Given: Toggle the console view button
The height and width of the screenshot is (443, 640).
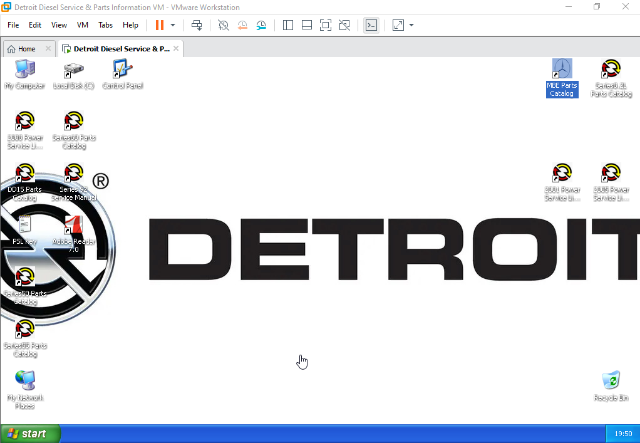Looking at the screenshot, I should (x=371, y=25).
